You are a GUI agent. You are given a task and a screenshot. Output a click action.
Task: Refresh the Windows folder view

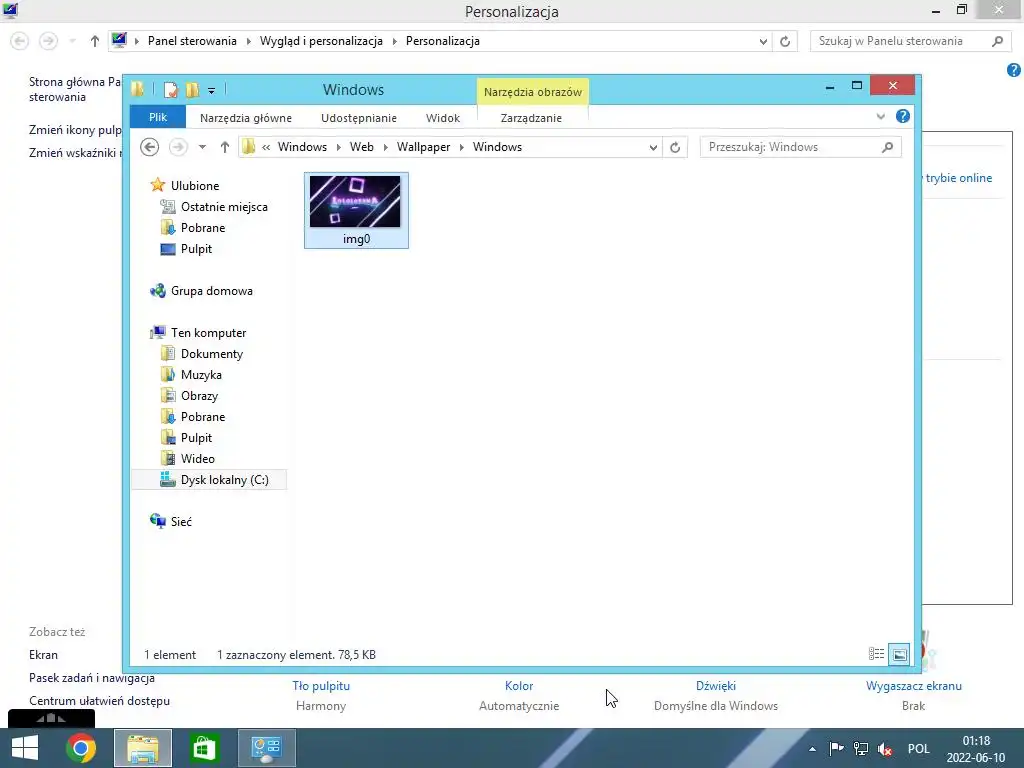click(x=675, y=148)
